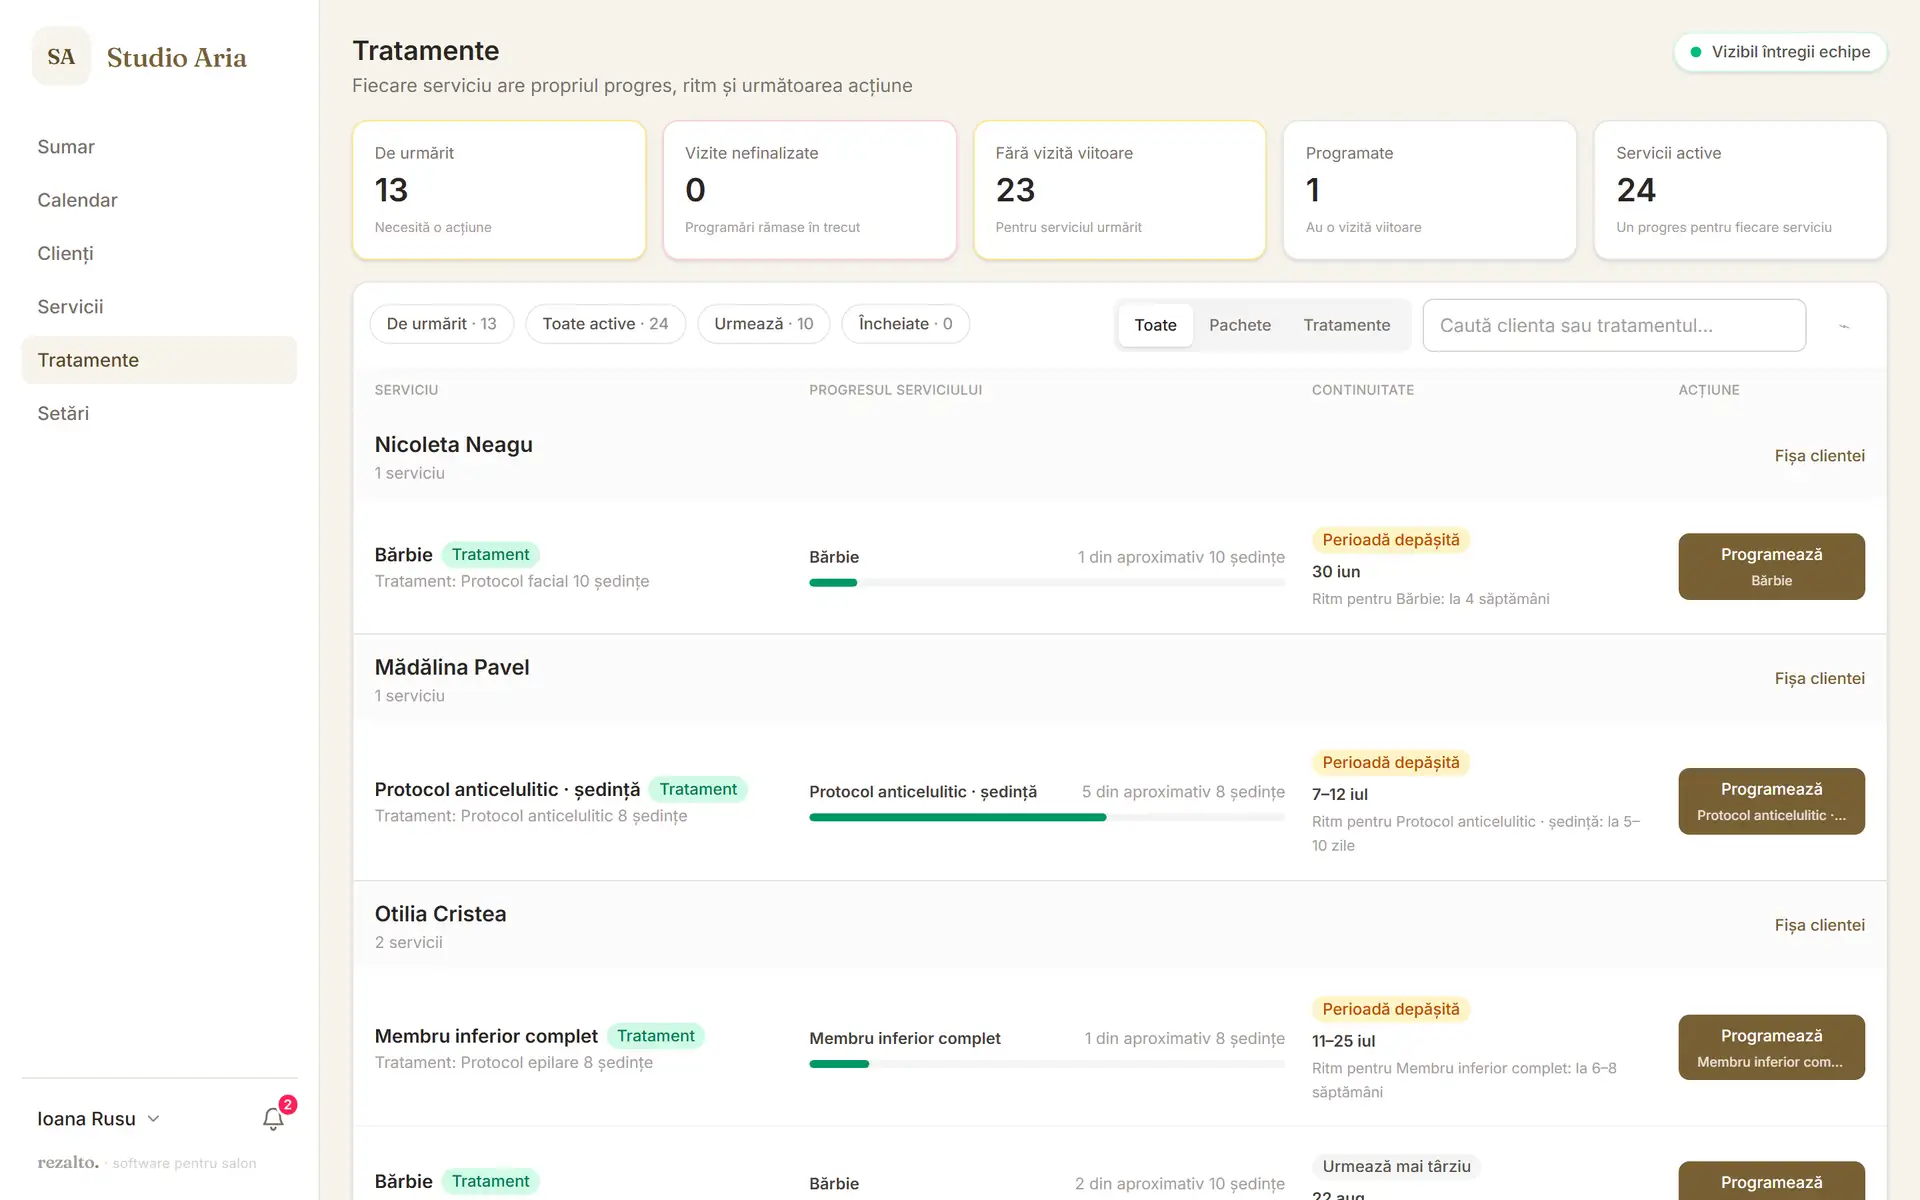
Task: Click the client name Mădălina Pavel
Action: (x=452, y=667)
